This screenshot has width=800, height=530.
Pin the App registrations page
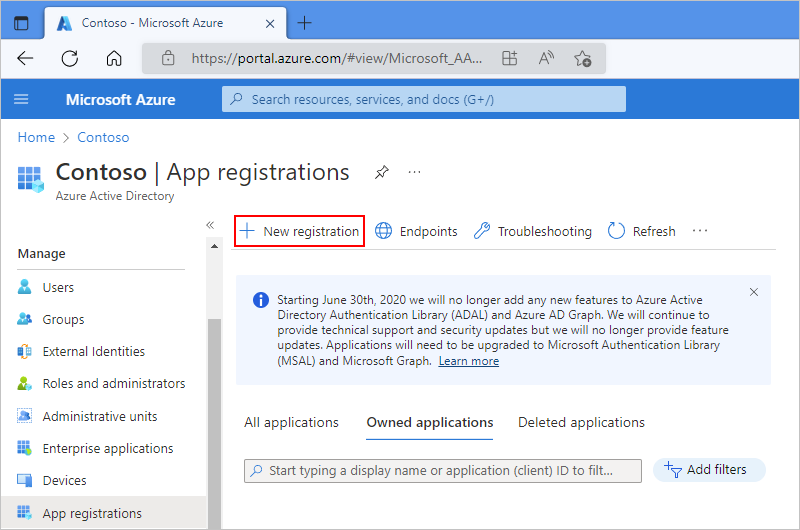point(381,172)
